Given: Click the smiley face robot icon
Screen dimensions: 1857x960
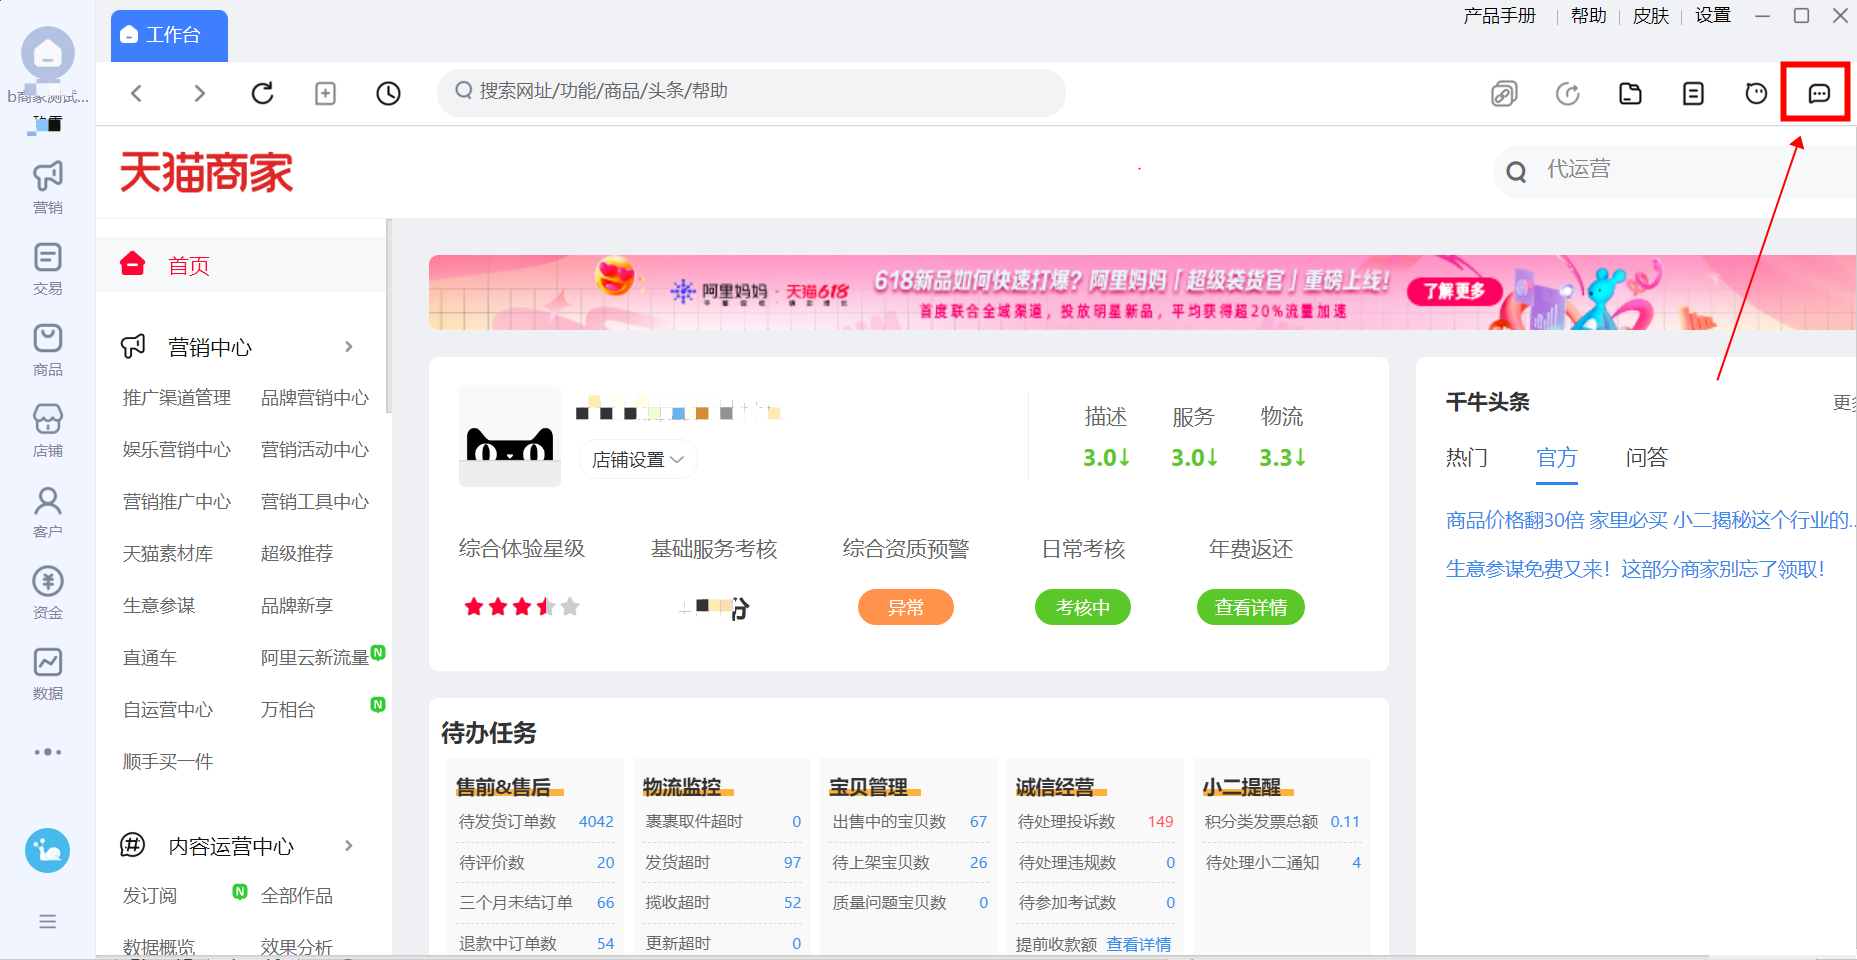Looking at the screenshot, I should [1756, 94].
